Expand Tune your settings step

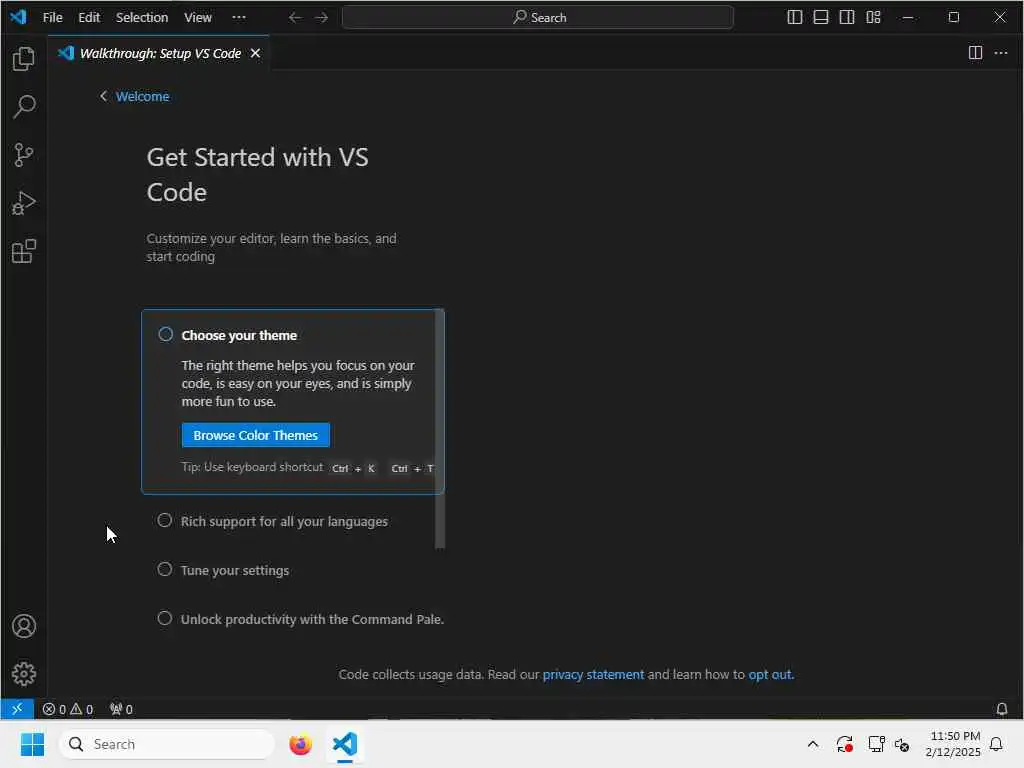click(234, 570)
